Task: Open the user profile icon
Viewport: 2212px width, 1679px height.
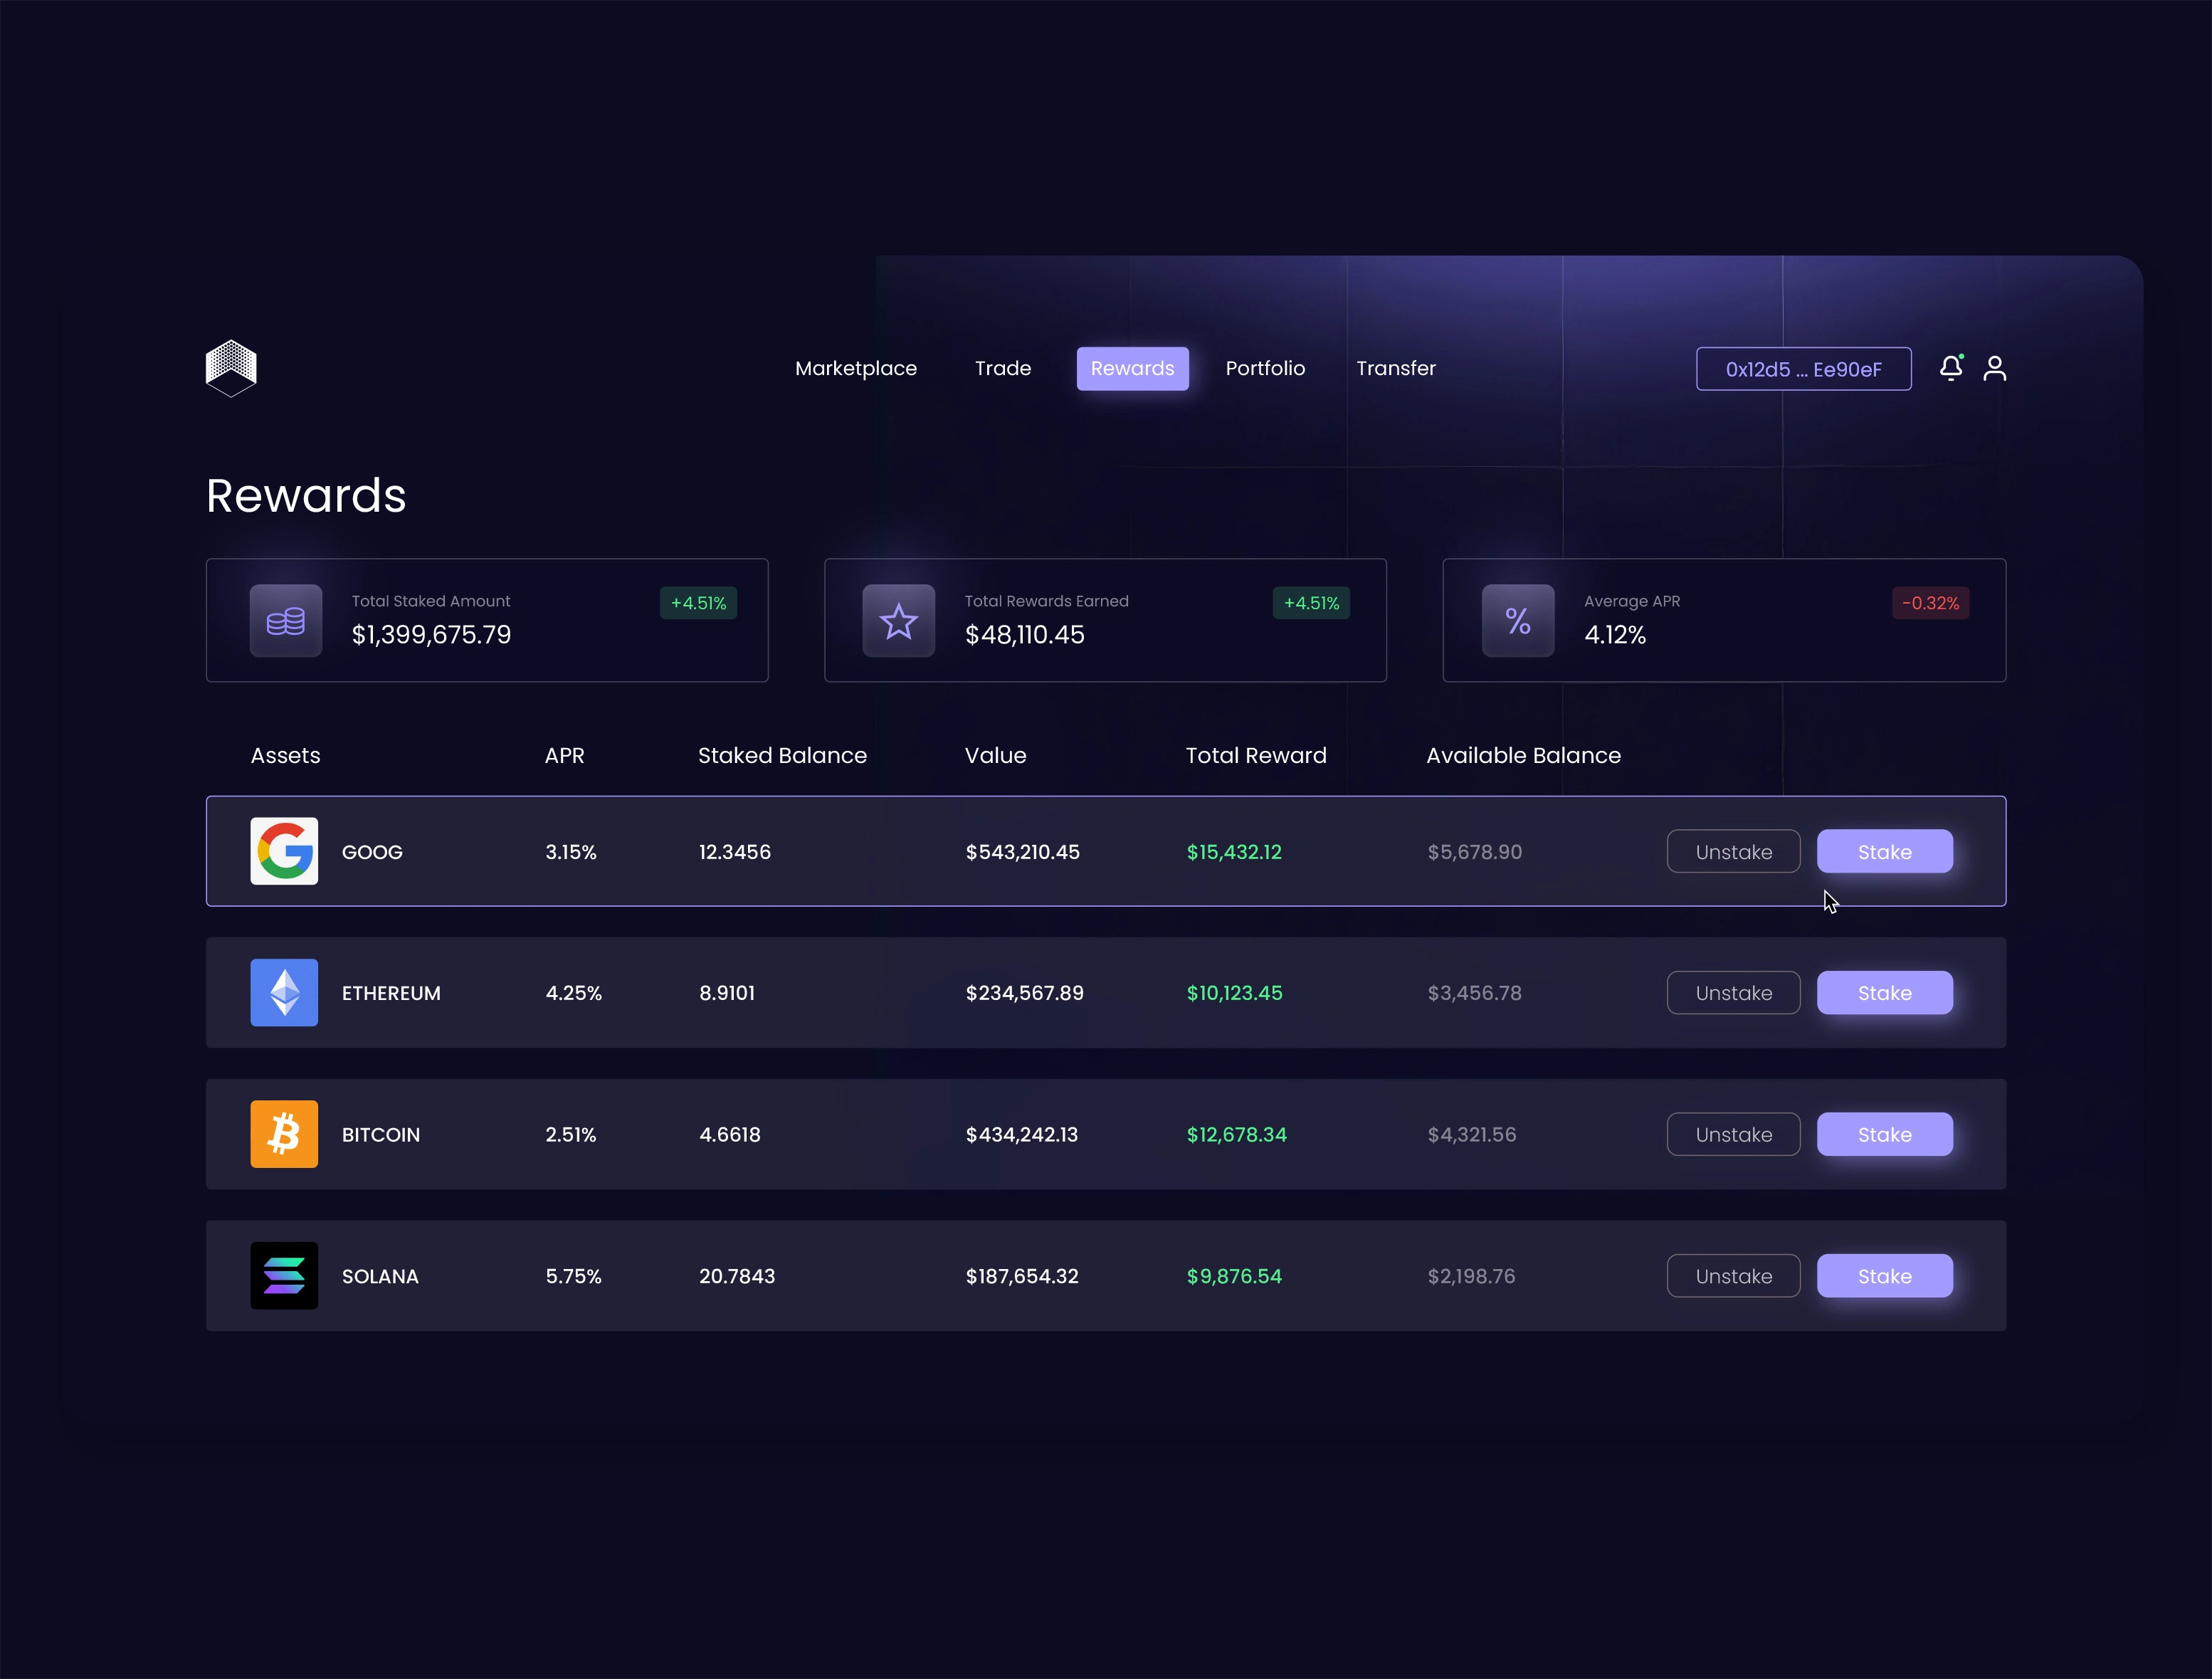Action: 1994,368
